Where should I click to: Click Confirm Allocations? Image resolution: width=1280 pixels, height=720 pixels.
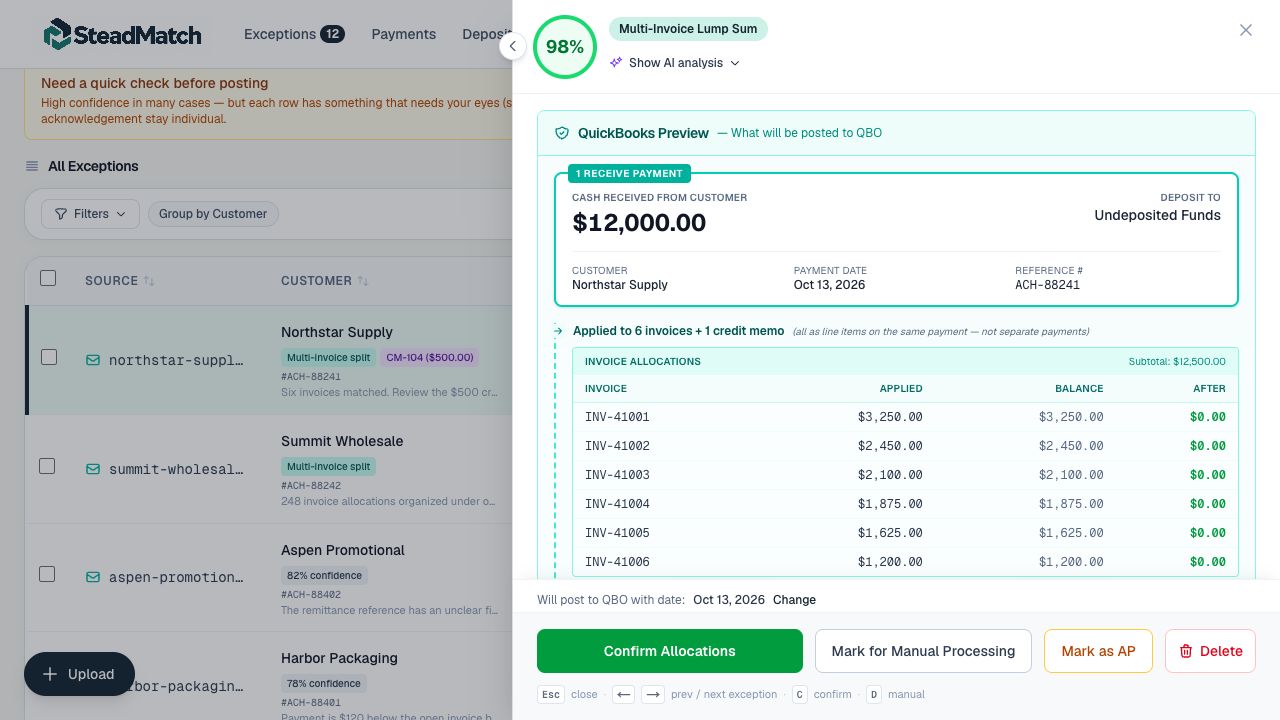point(670,651)
